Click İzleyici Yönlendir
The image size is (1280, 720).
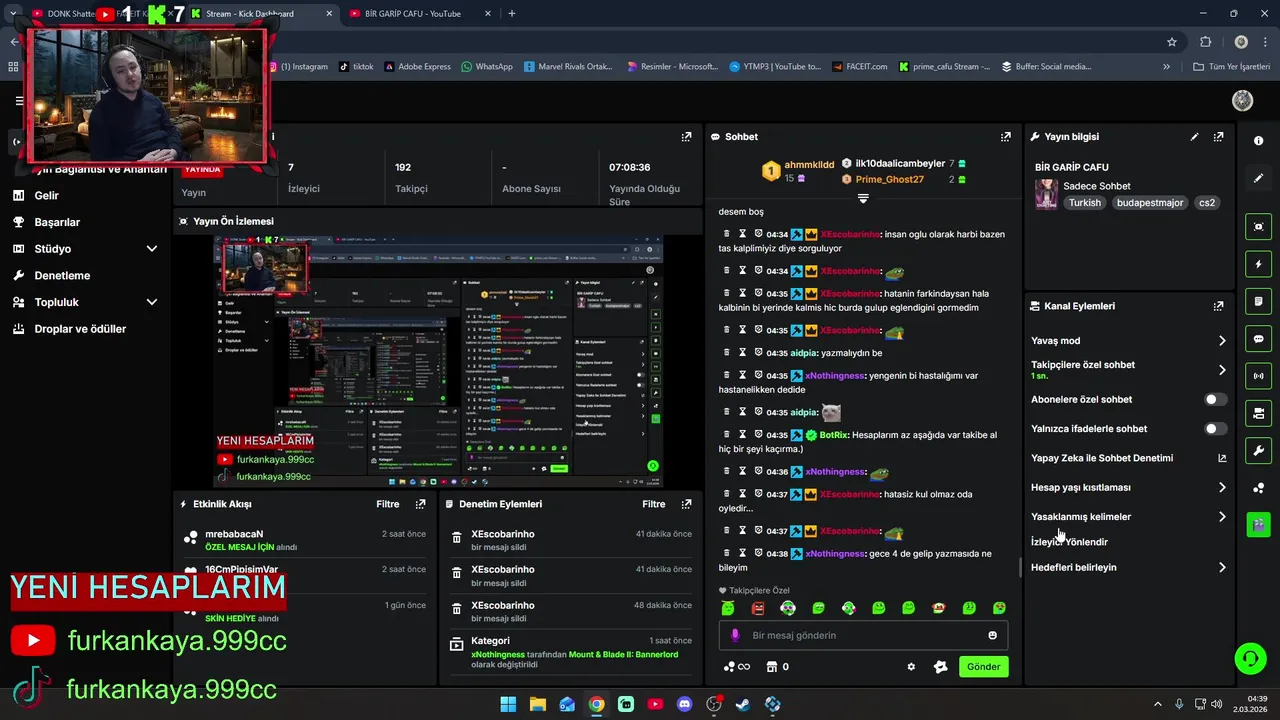pyautogui.click(x=1069, y=542)
